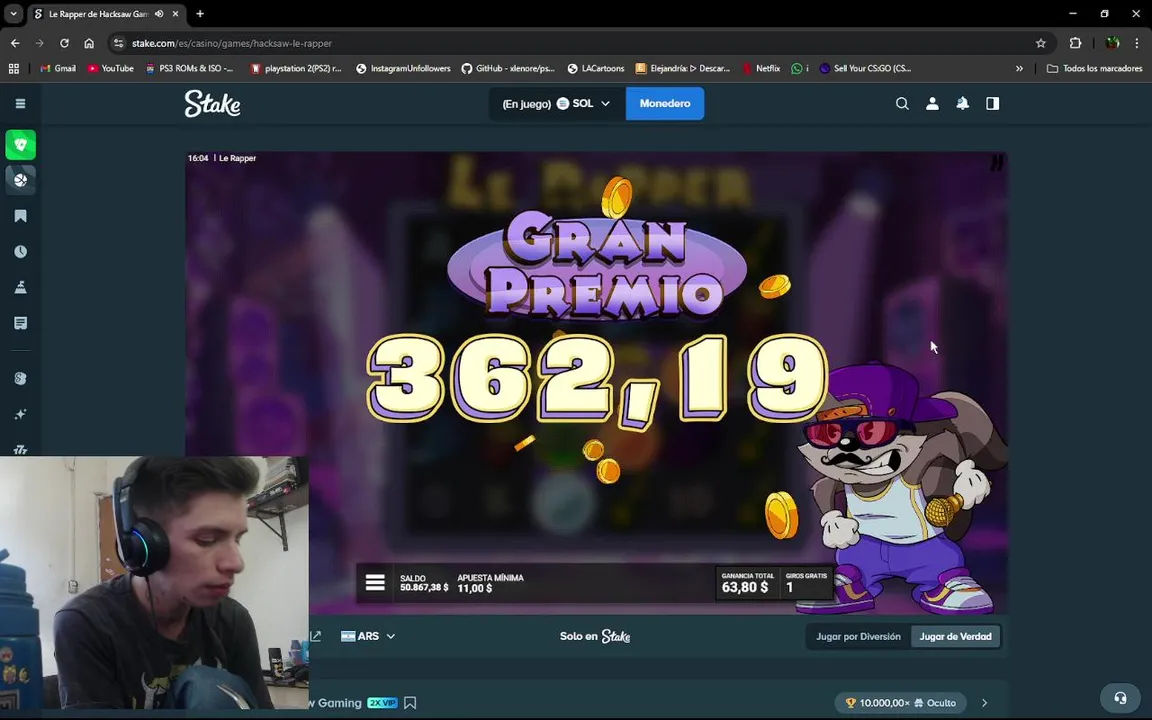Open the Chrome apps grid shortcut
Screen dimensions: 1152x720
[x=14, y=68]
